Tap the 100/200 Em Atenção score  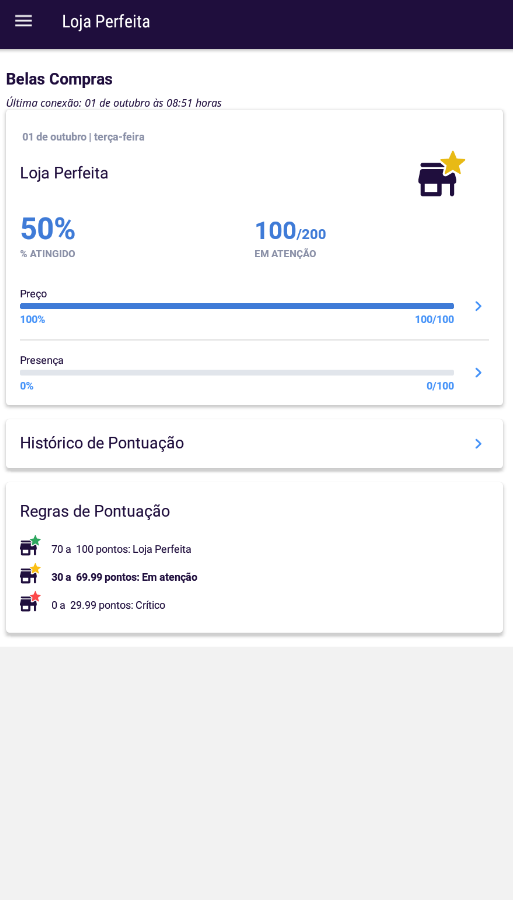(x=290, y=231)
